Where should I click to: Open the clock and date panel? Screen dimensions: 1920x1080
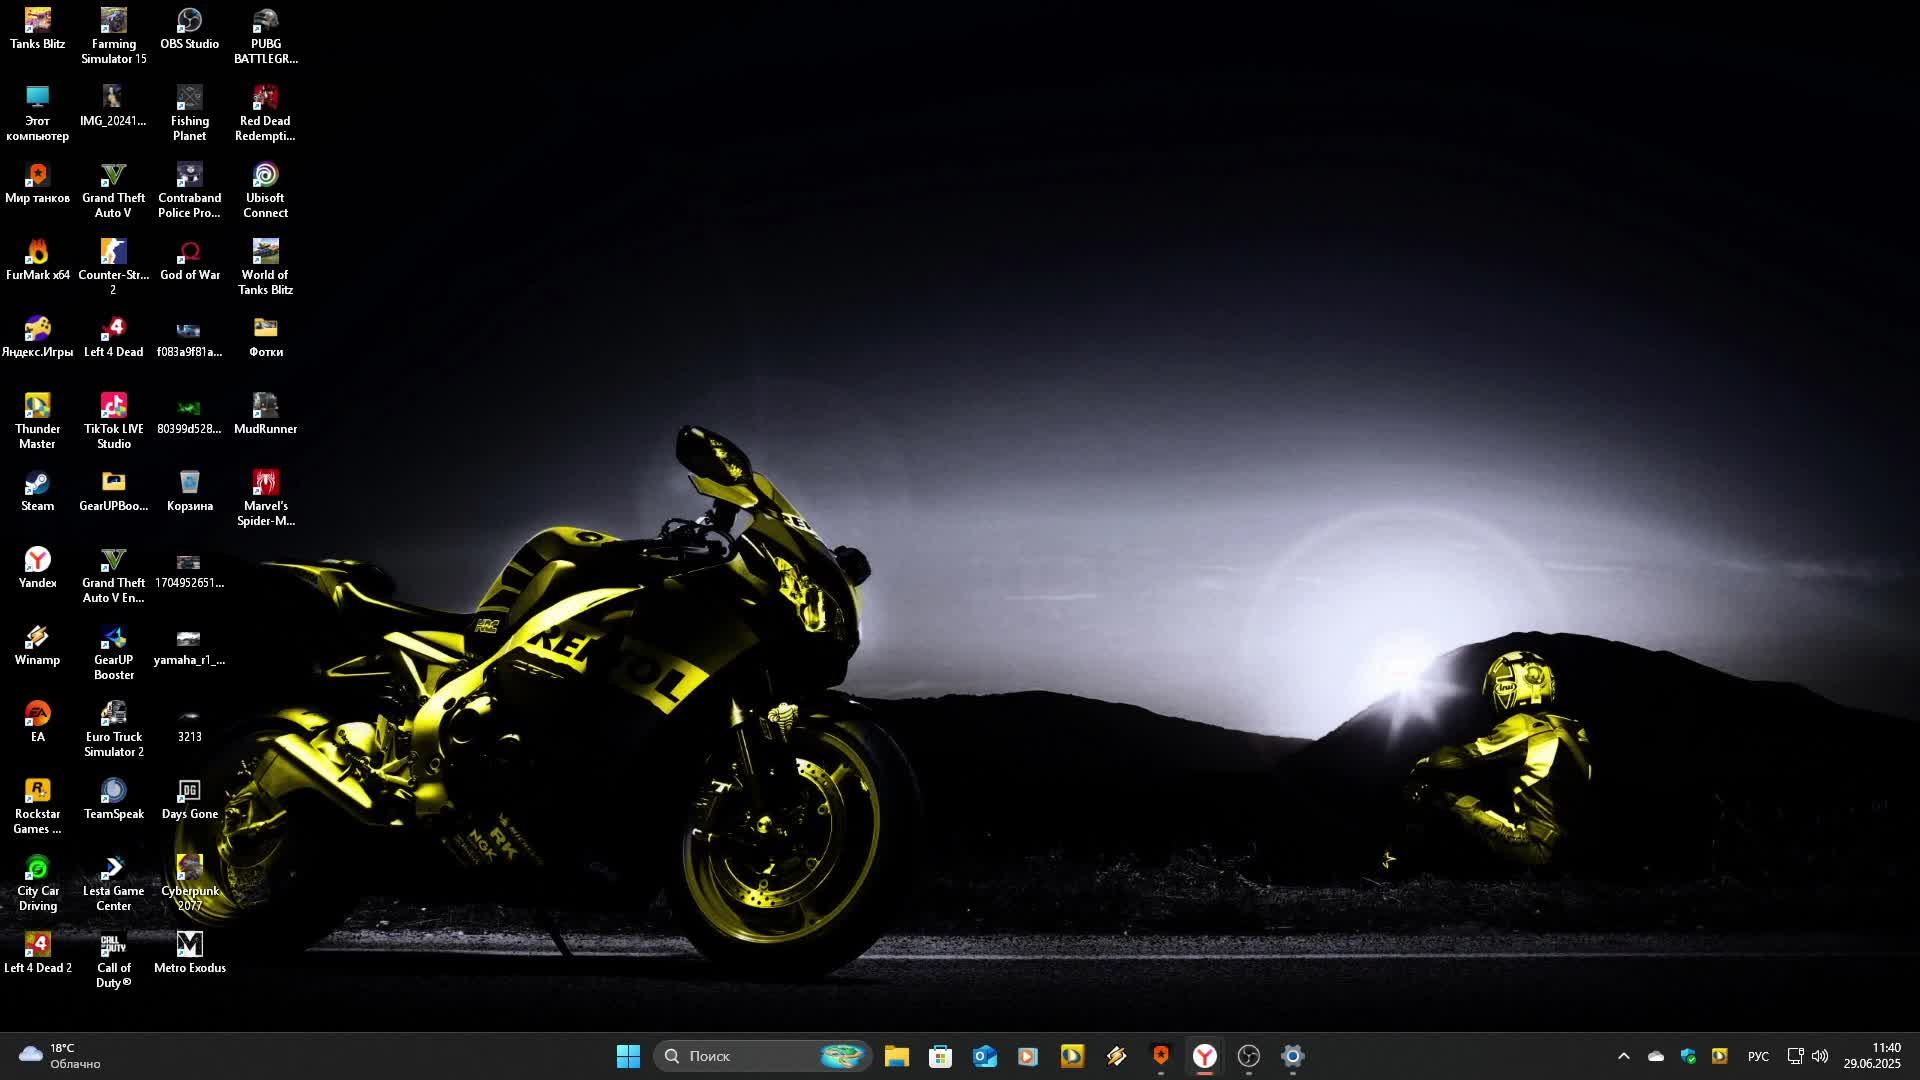pos(1872,1056)
